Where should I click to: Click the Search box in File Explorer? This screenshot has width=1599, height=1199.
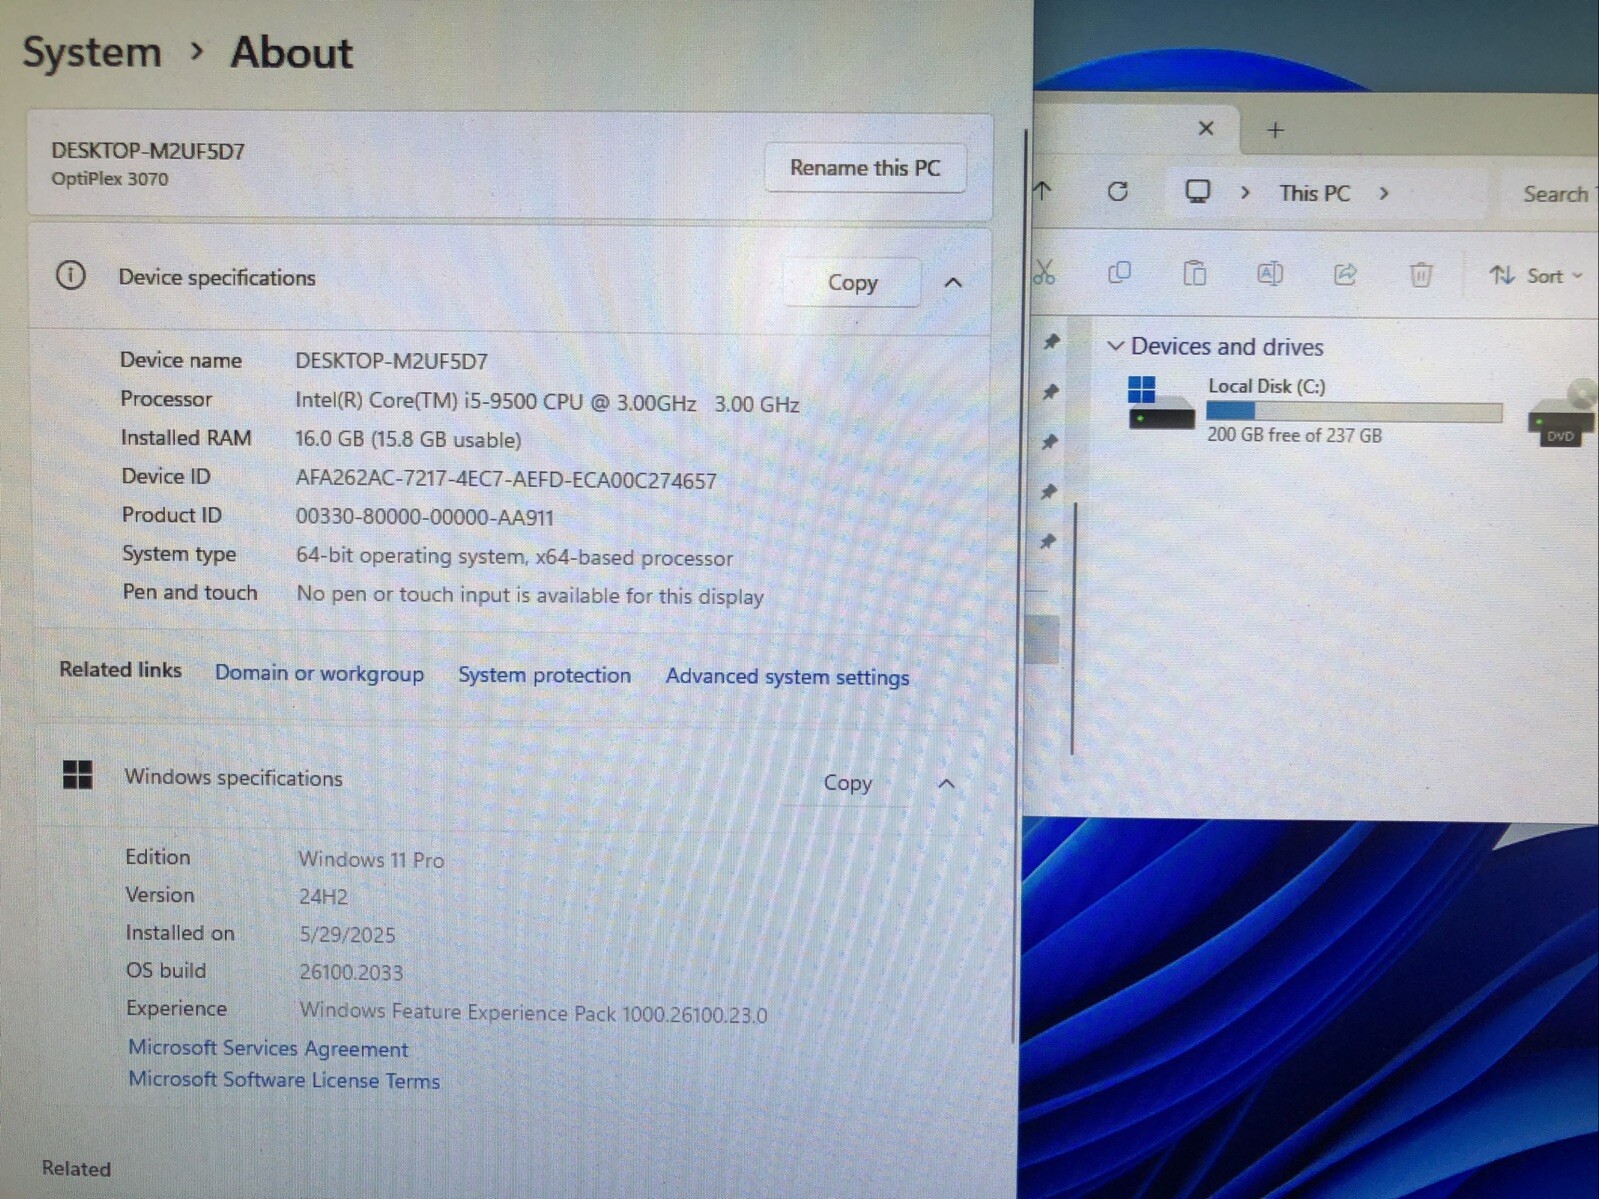1550,194
